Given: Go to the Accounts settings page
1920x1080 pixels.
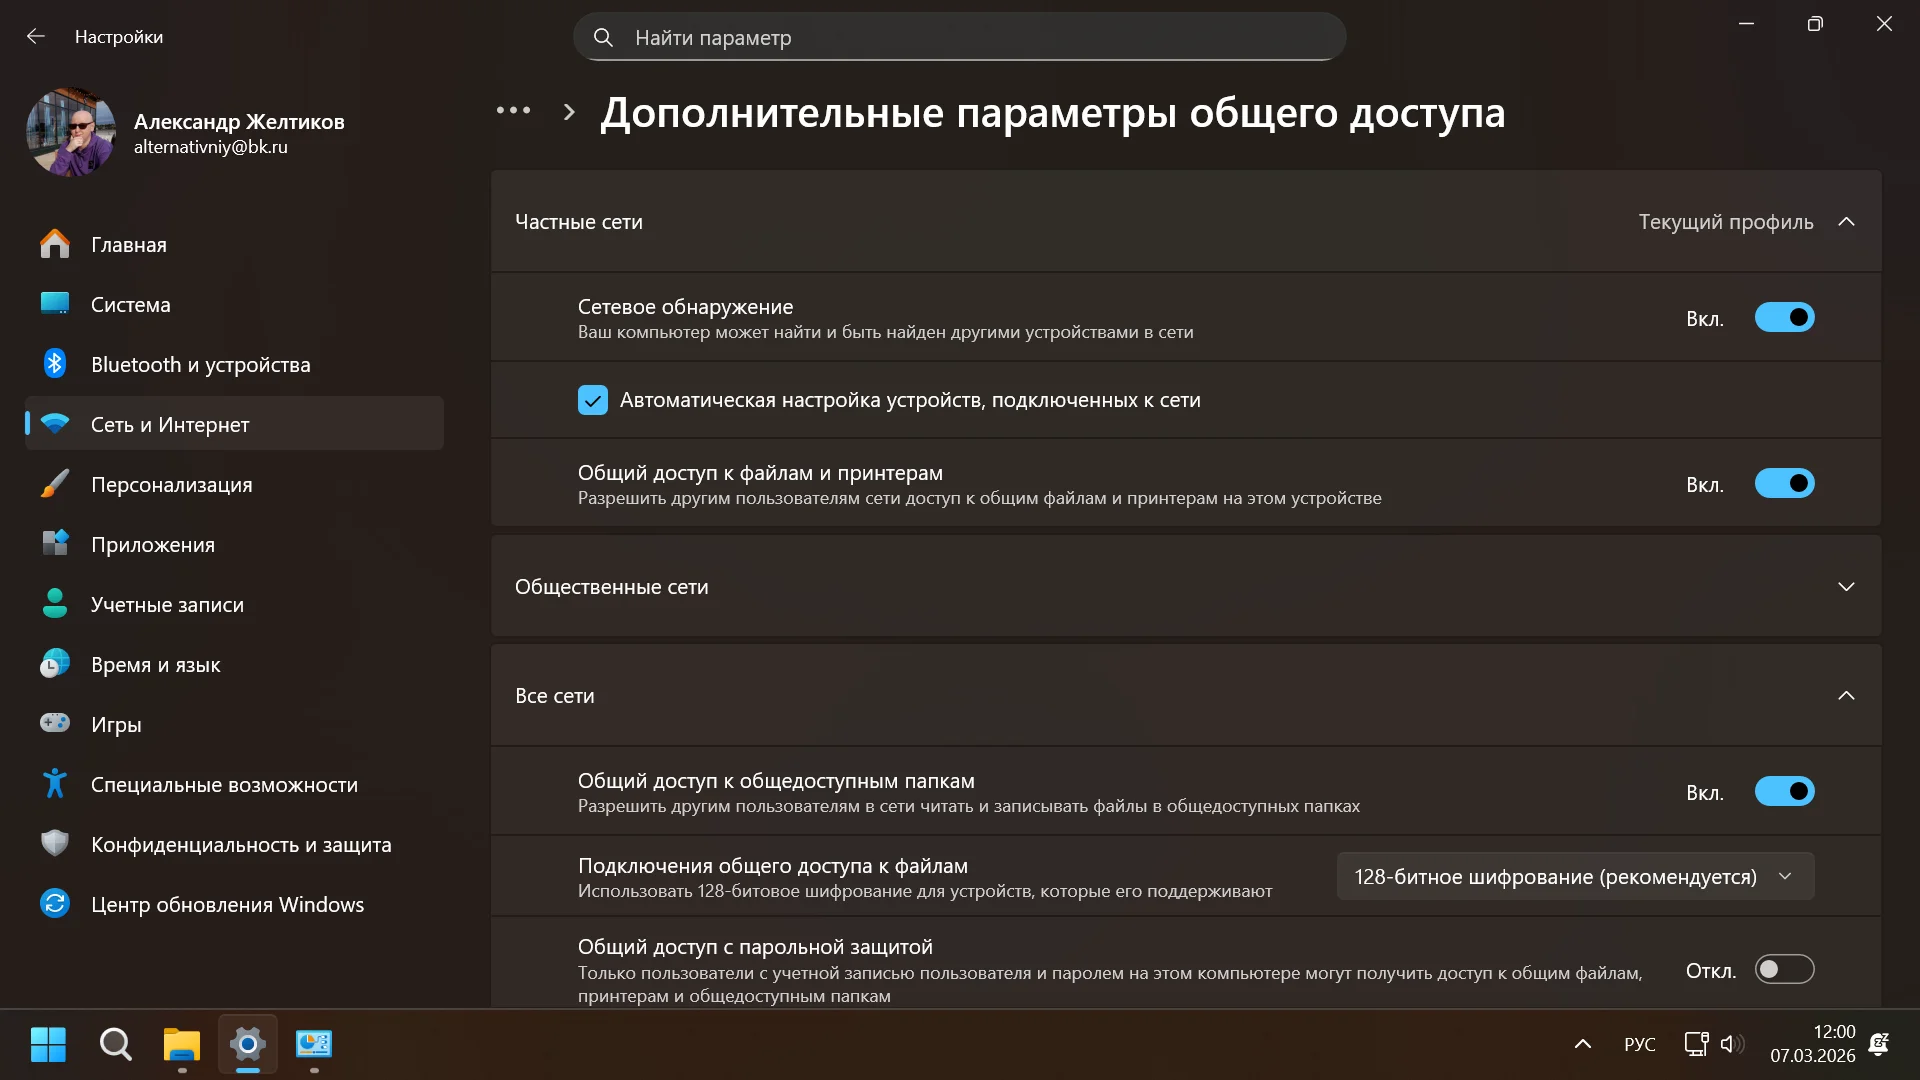Looking at the screenshot, I should pyautogui.click(x=167, y=605).
